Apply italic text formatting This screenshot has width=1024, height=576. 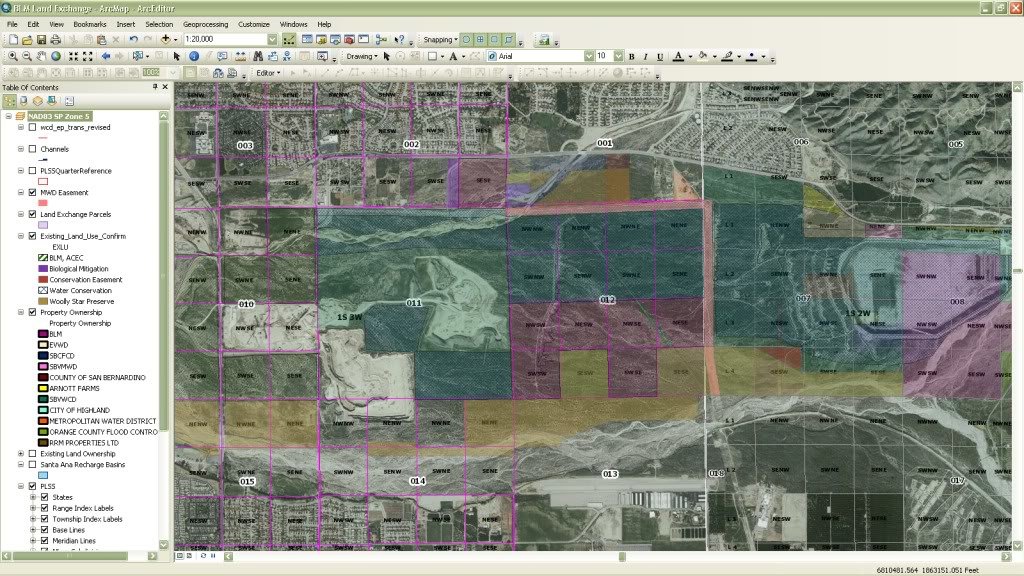click(x=645, y=57)
